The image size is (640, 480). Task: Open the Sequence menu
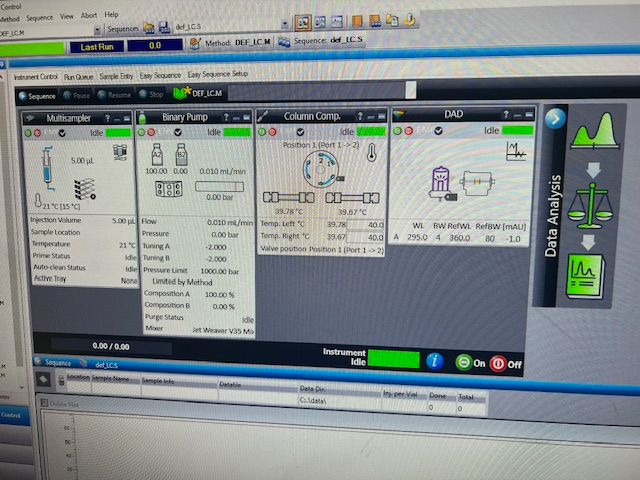(40, 18)
